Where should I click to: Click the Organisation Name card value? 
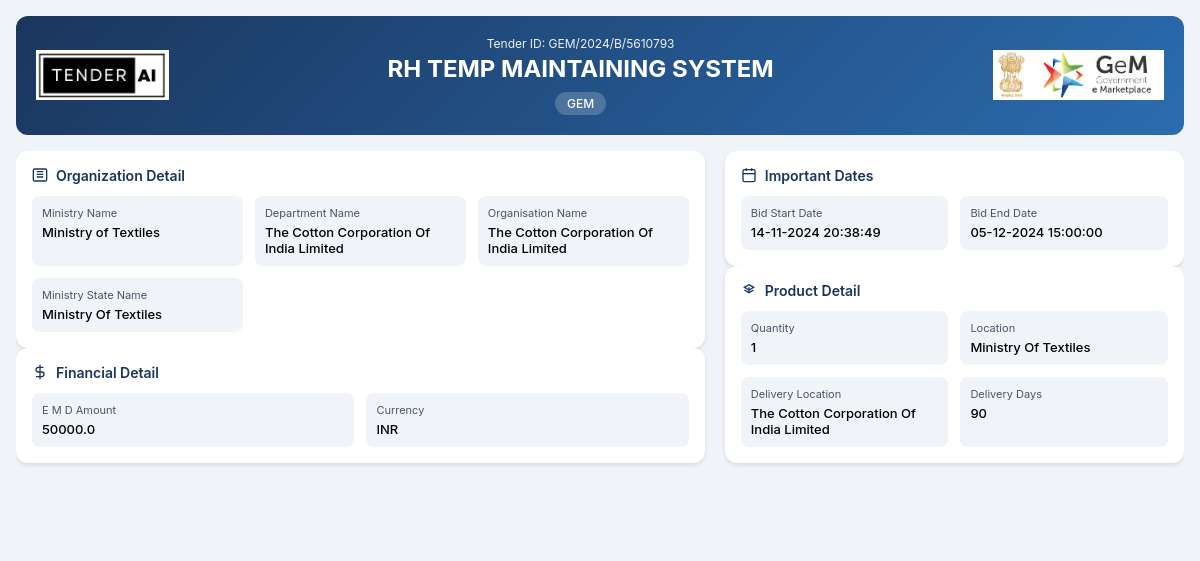tap(570, 241)
